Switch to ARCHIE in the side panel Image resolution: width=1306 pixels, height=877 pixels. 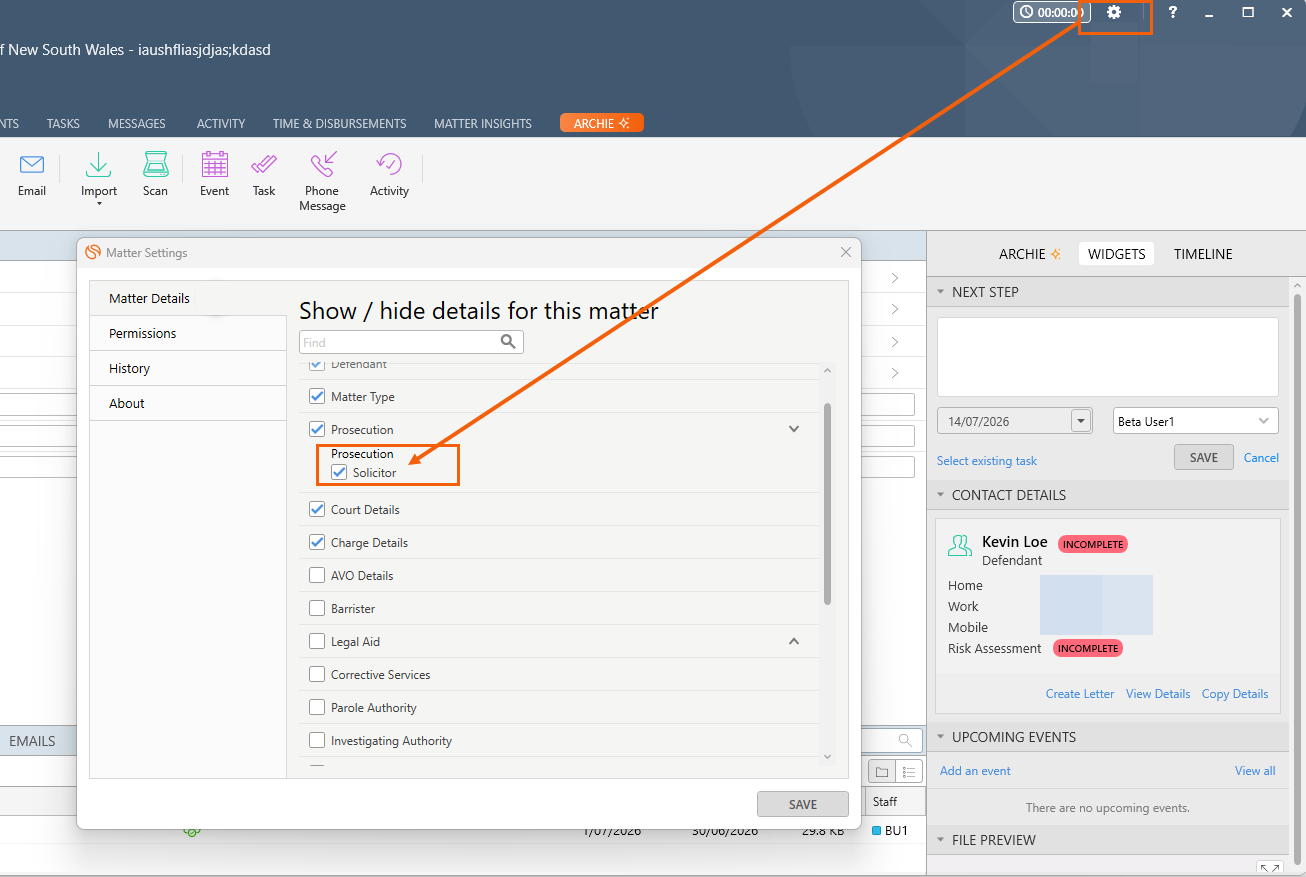(1030, 254)
